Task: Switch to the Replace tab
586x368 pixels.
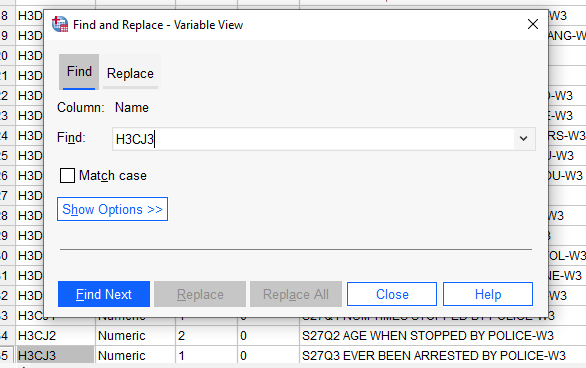Action: click(130, 73)
